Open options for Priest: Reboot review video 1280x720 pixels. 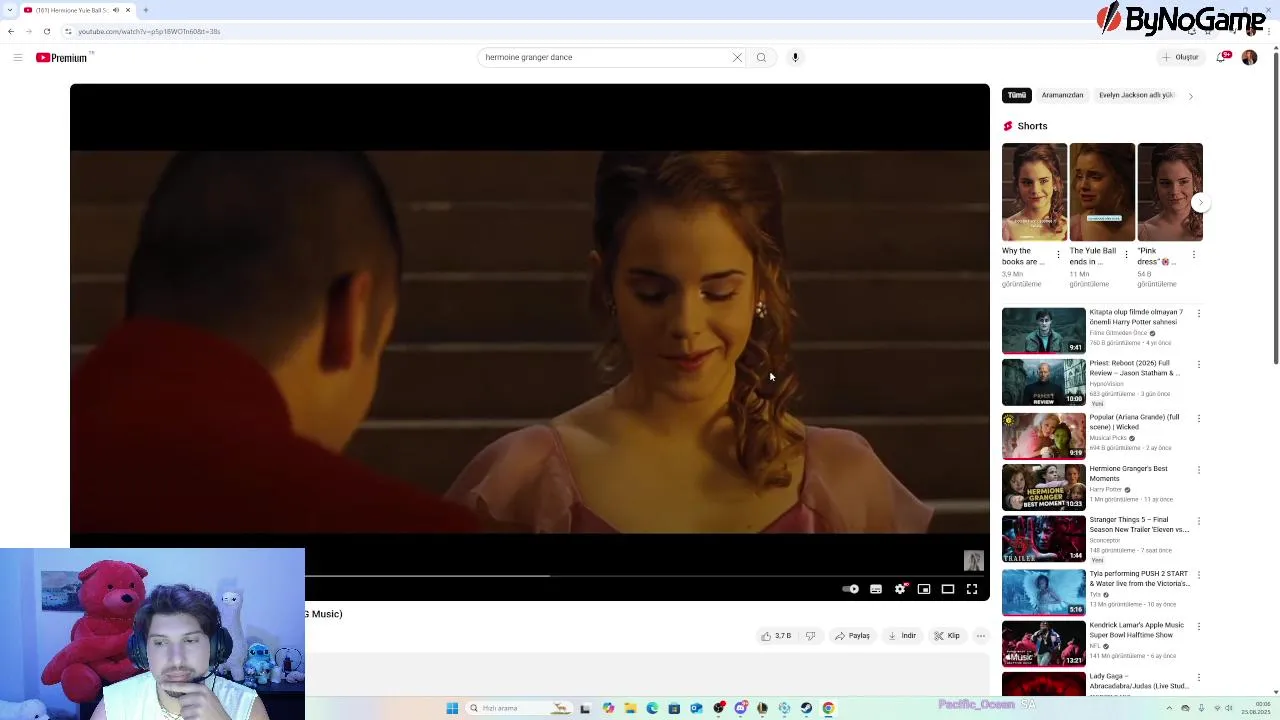click(1199, 365)
